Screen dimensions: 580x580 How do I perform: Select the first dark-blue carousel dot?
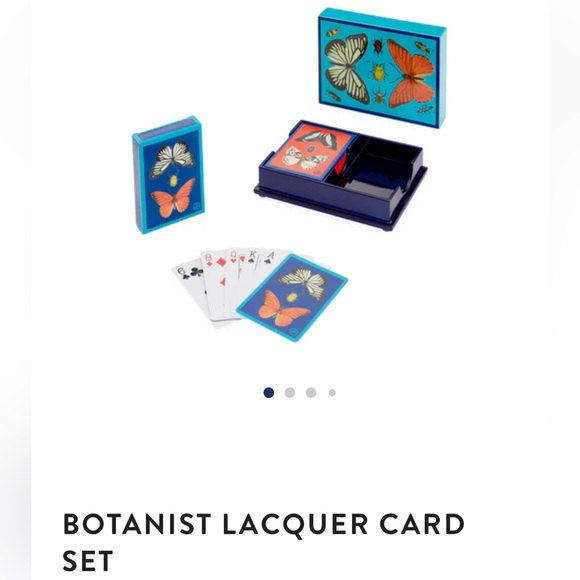click(269, 392)
